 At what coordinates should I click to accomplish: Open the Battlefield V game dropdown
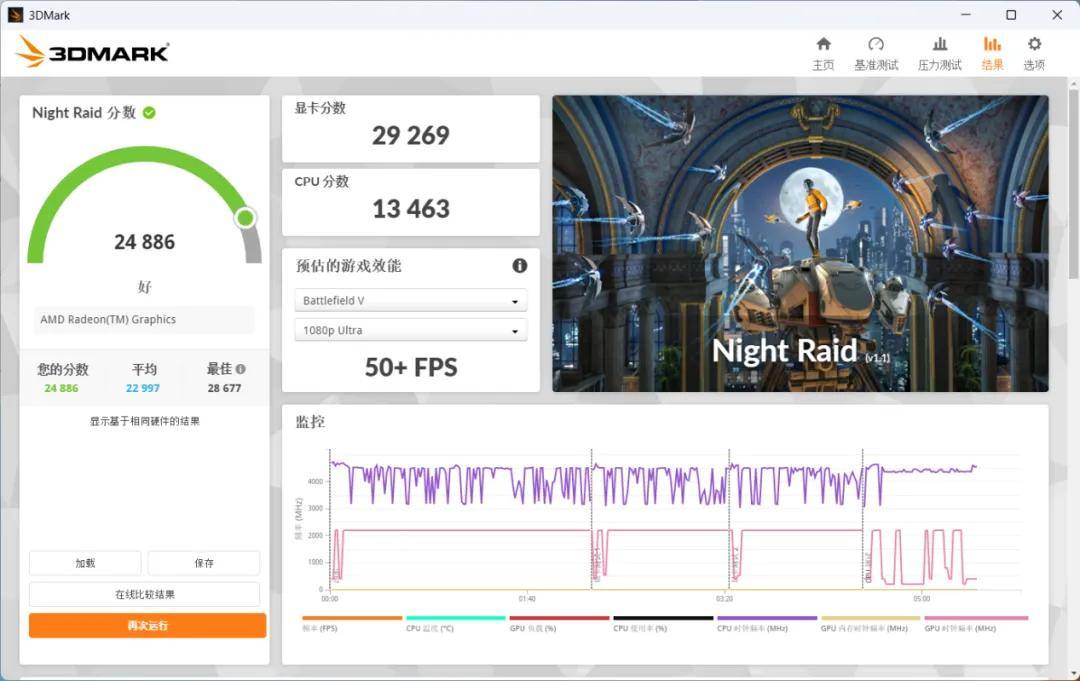pos(411,301)
